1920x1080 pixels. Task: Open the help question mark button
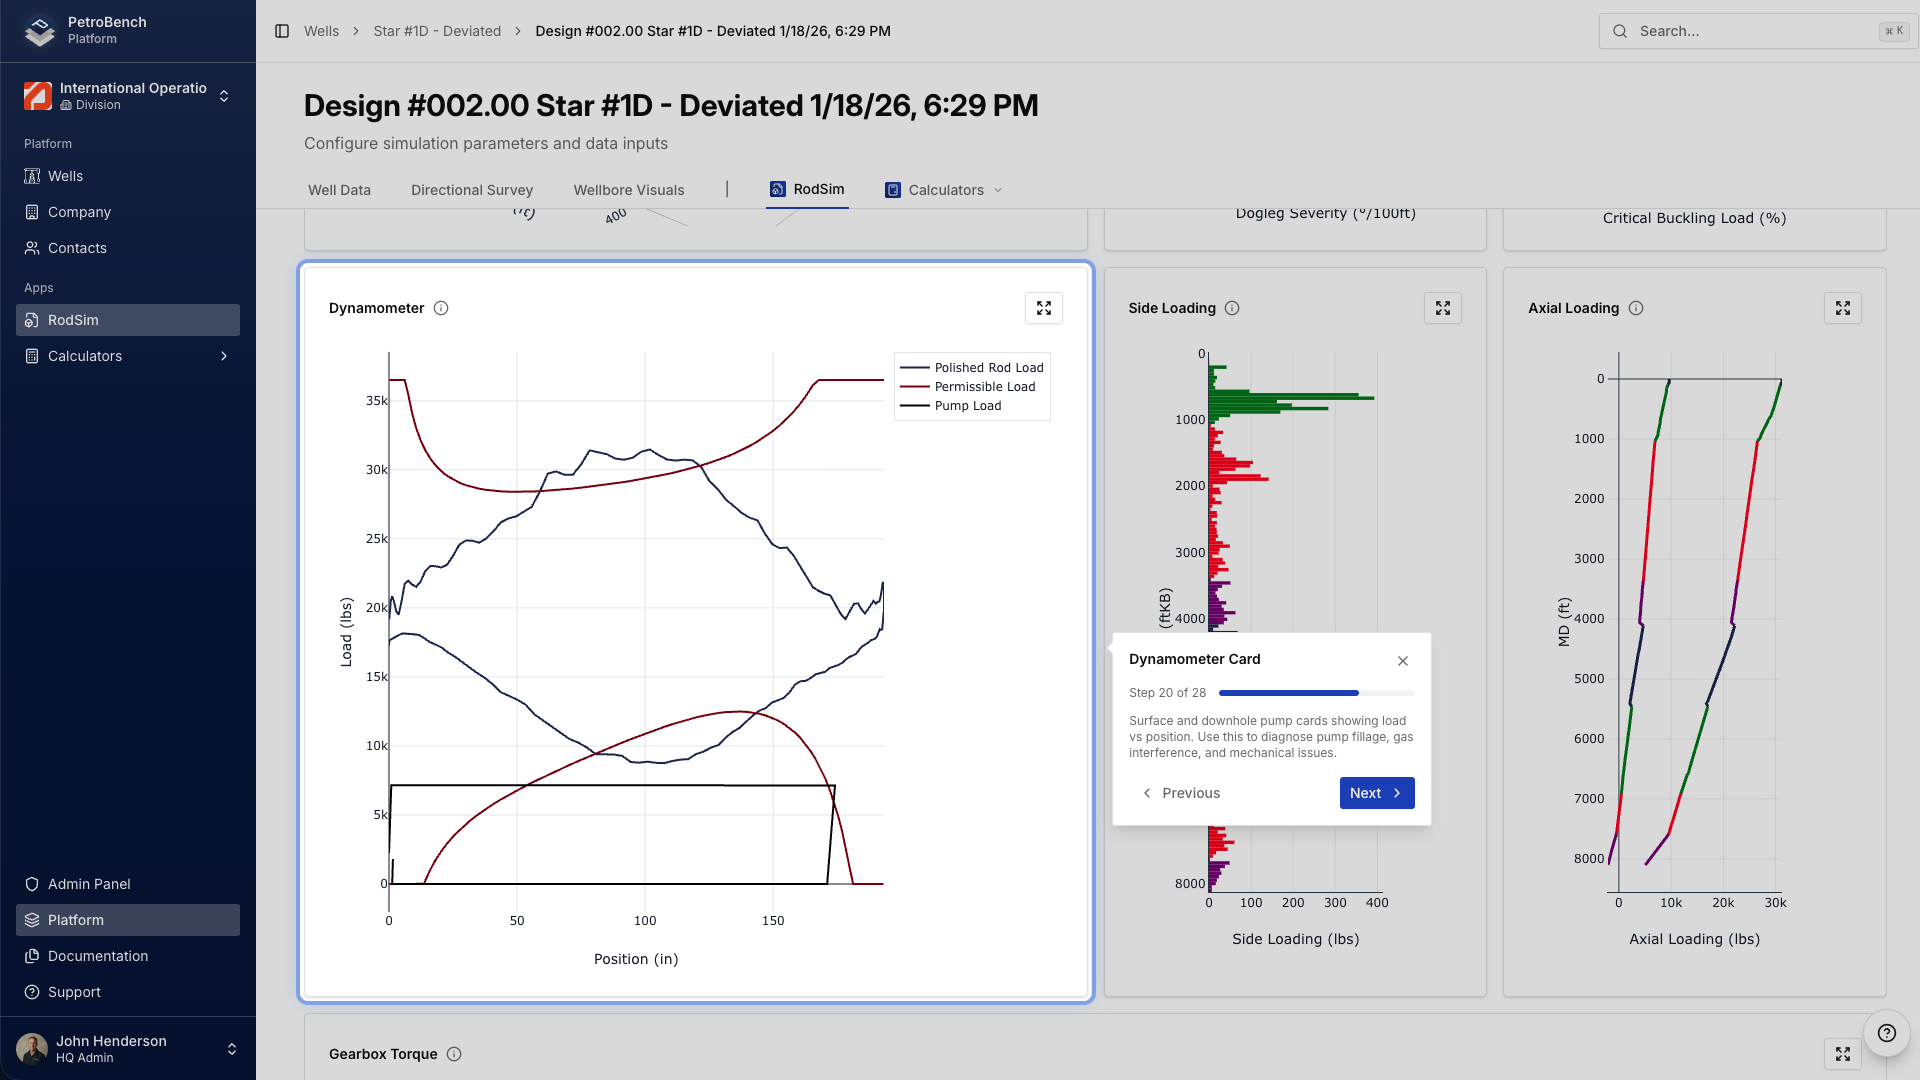point(1886,1033)
